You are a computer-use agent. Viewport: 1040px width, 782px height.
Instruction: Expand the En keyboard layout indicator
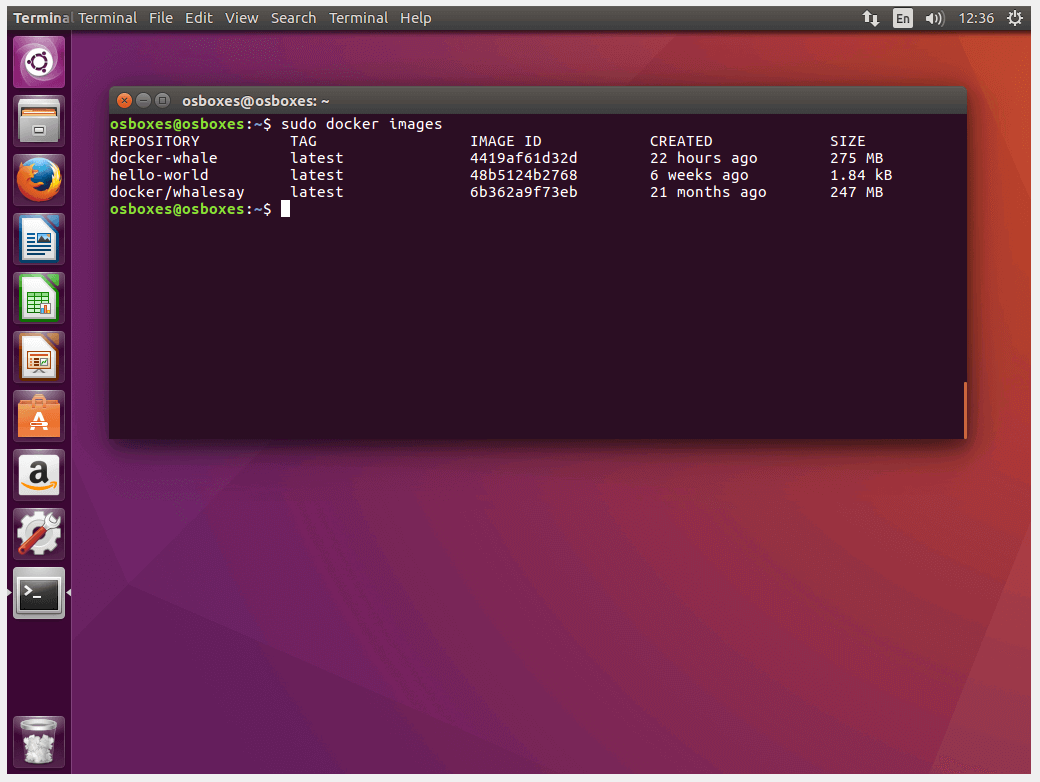click(x=903, y=18)
